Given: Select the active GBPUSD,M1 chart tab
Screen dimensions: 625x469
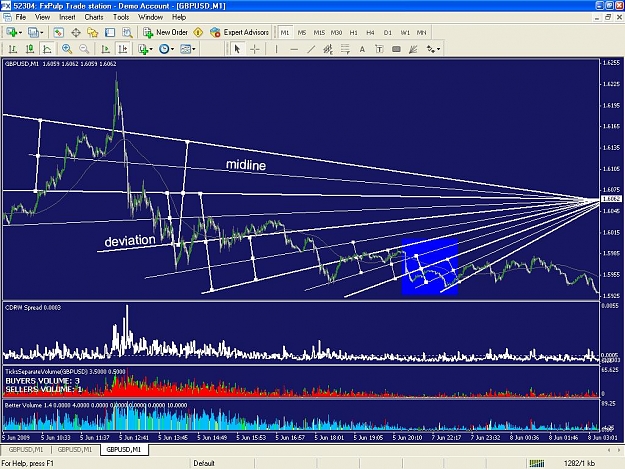Looking at the screenshot, I should 124,450.
